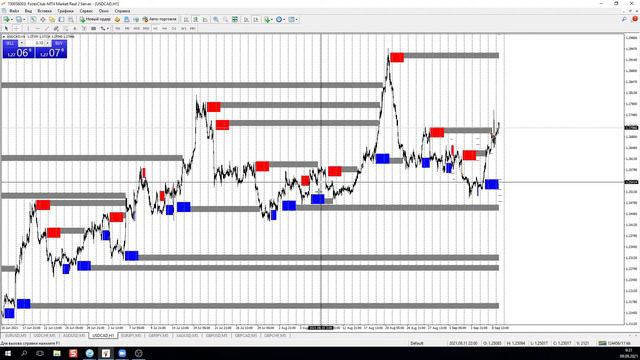Switch to bar chart icon
The image size is (640, 360).
point(186,19)
